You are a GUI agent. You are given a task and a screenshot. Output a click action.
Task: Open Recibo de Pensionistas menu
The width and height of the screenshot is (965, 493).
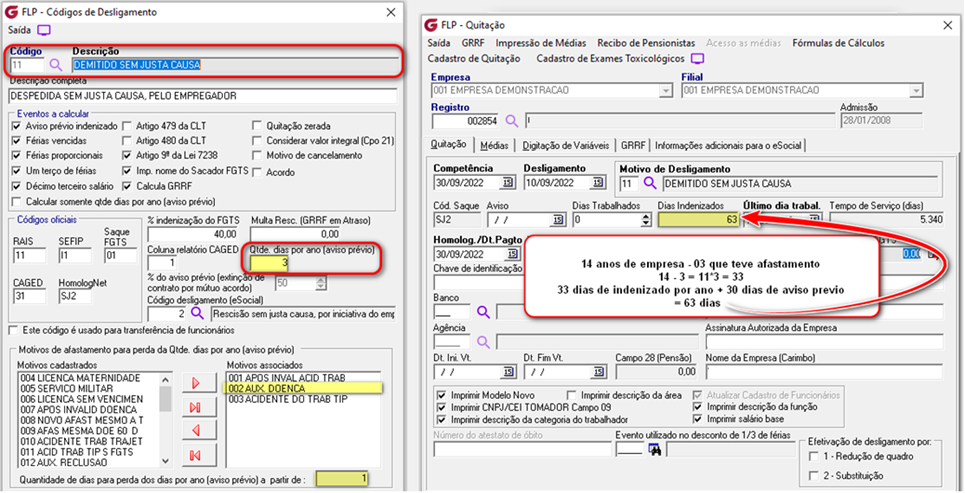click(646, 43)
